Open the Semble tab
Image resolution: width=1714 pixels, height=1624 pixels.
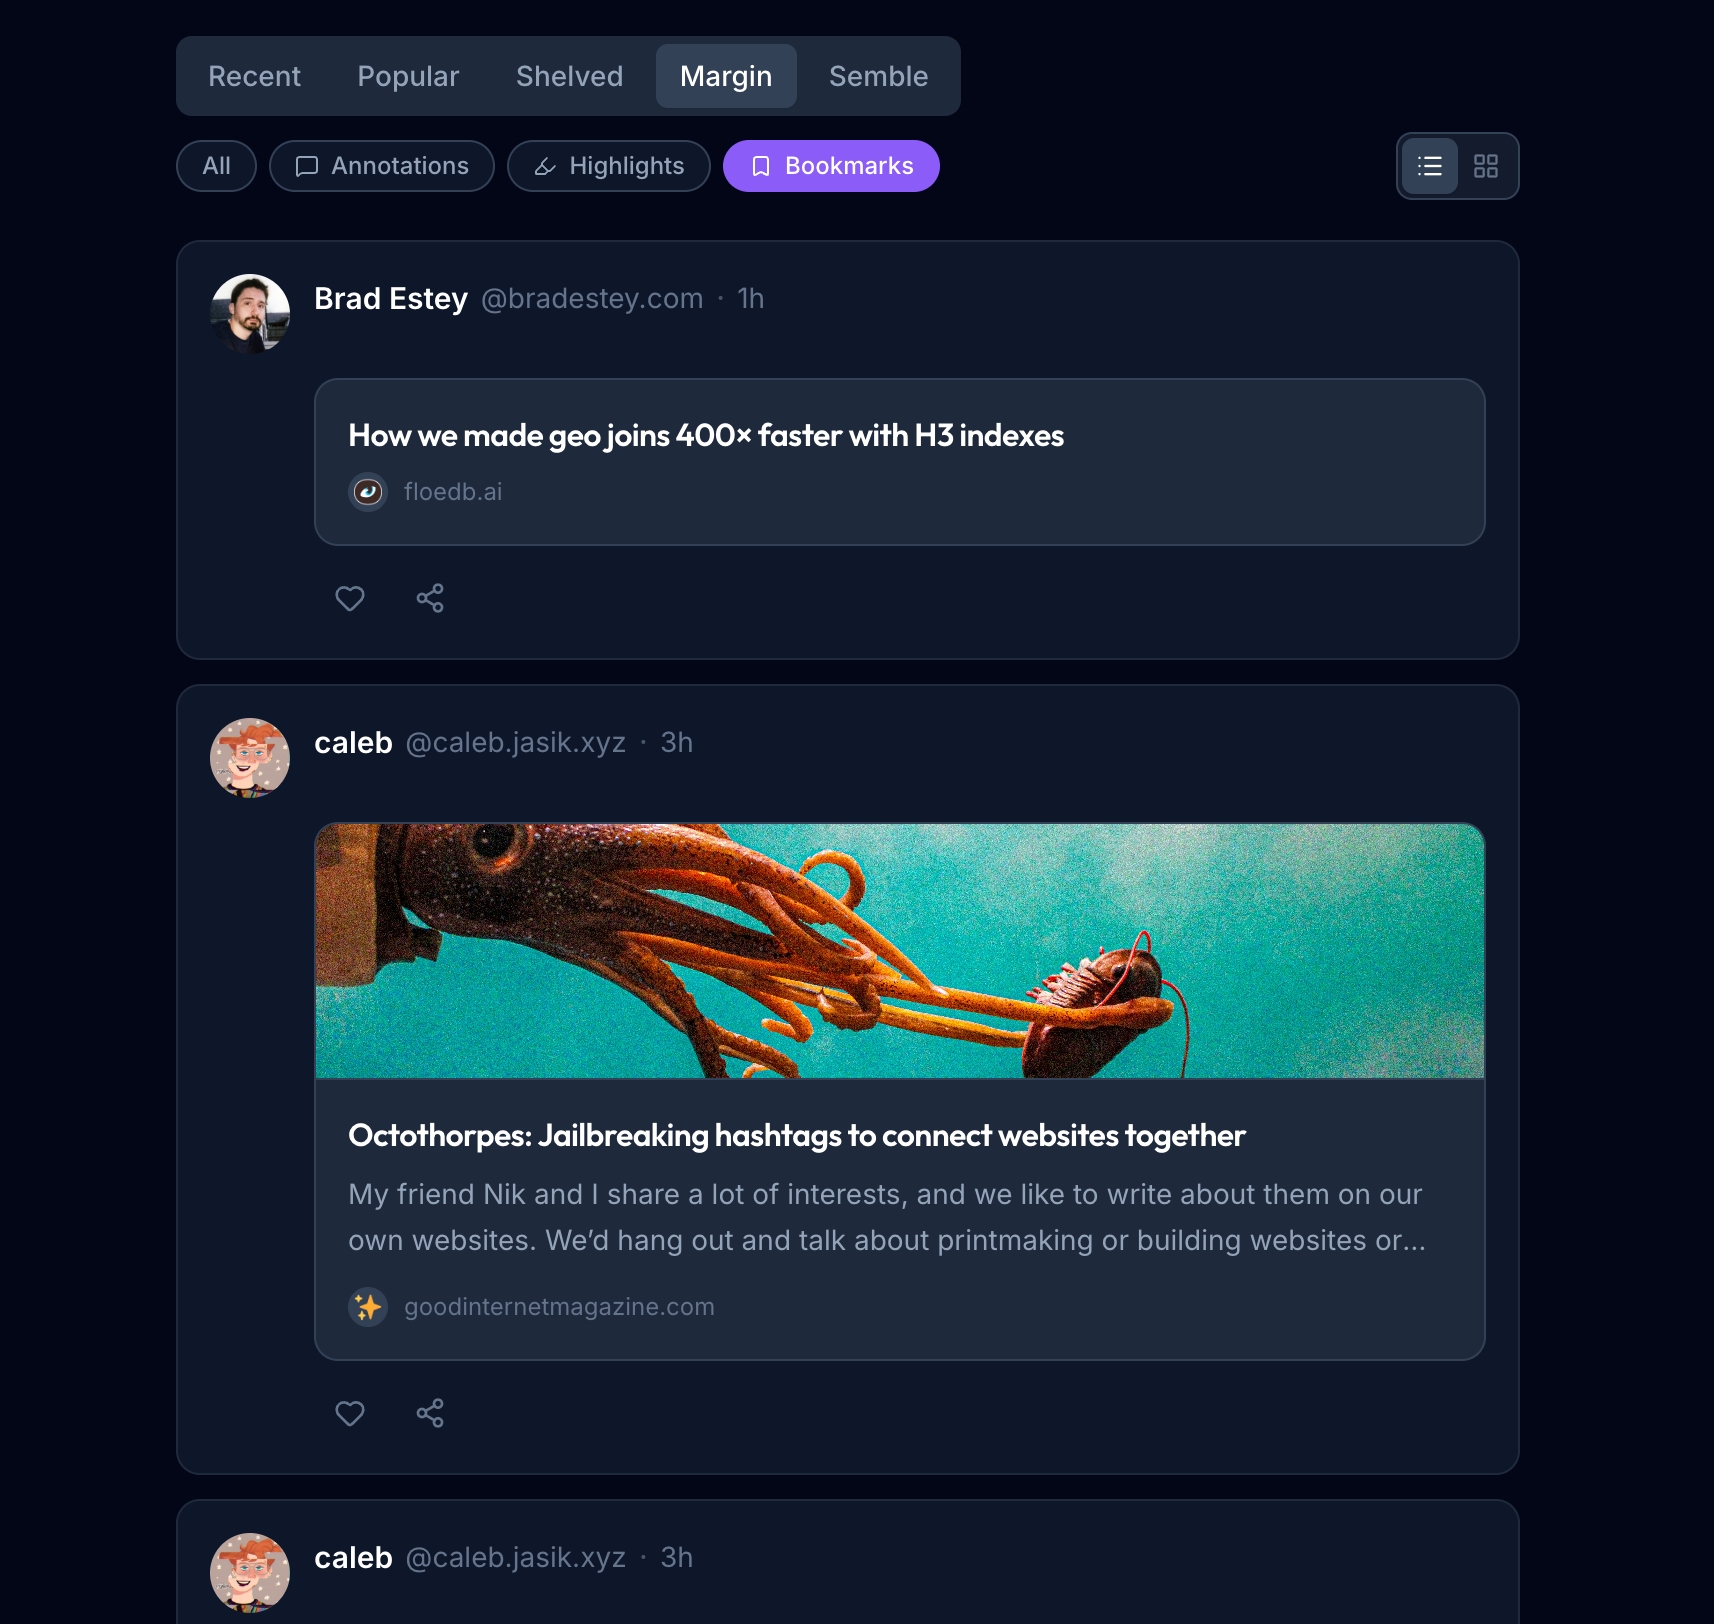tap(878, 76)
